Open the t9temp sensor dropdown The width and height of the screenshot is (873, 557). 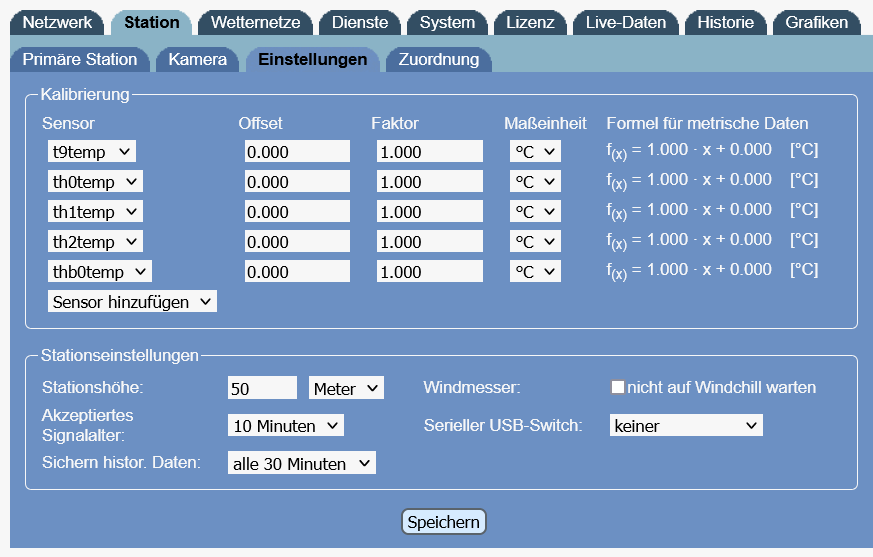point(91,152)
